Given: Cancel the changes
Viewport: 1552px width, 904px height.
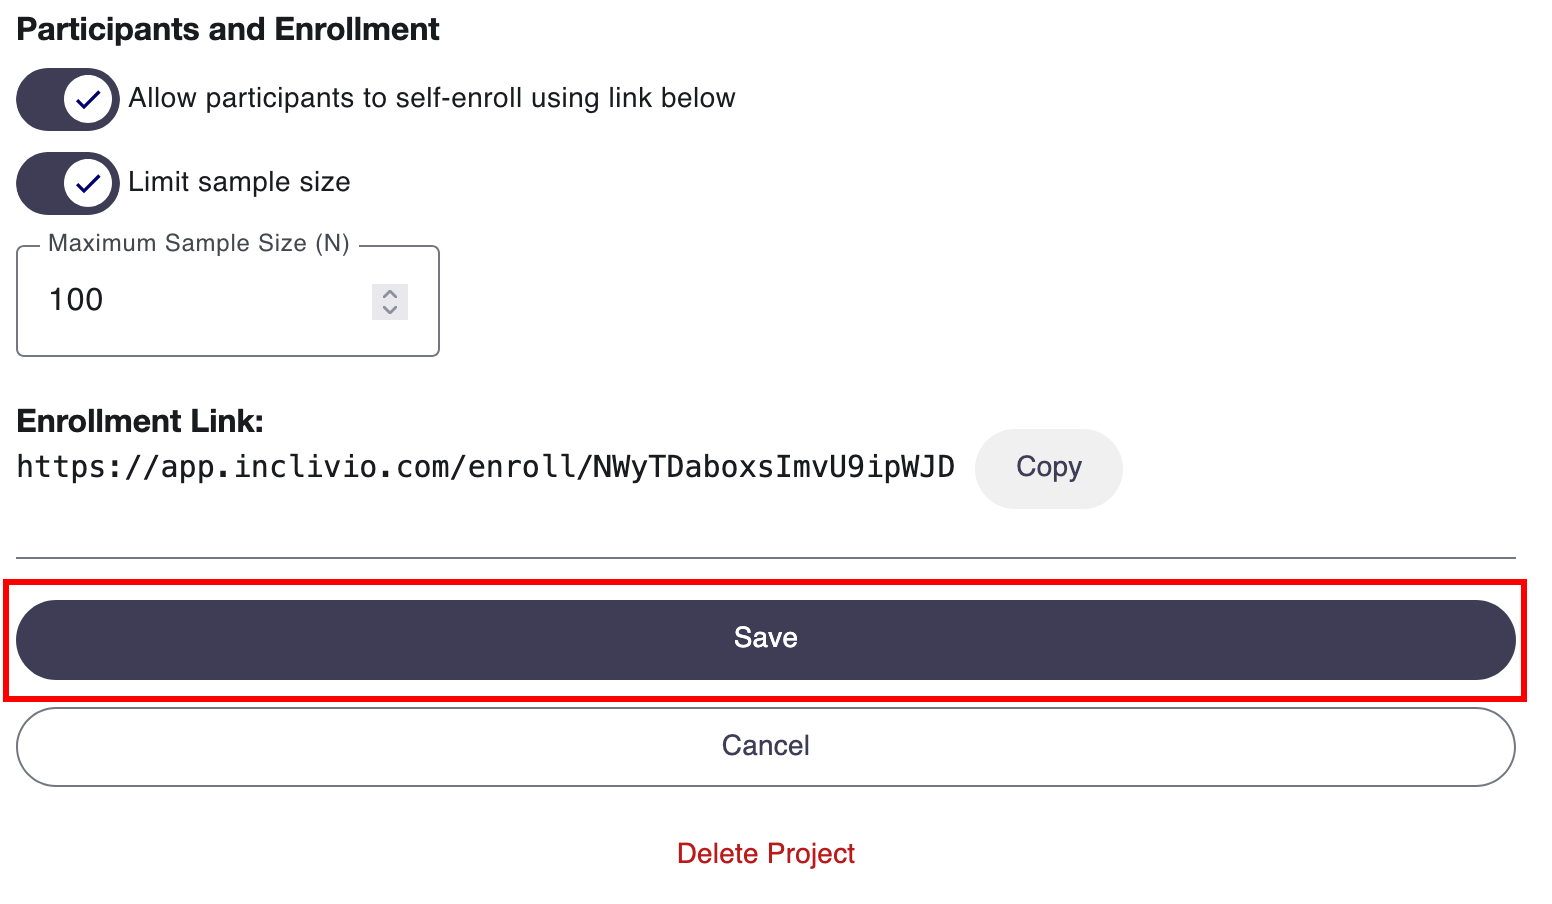Looking at the screenshot, I should coord(766,747).
